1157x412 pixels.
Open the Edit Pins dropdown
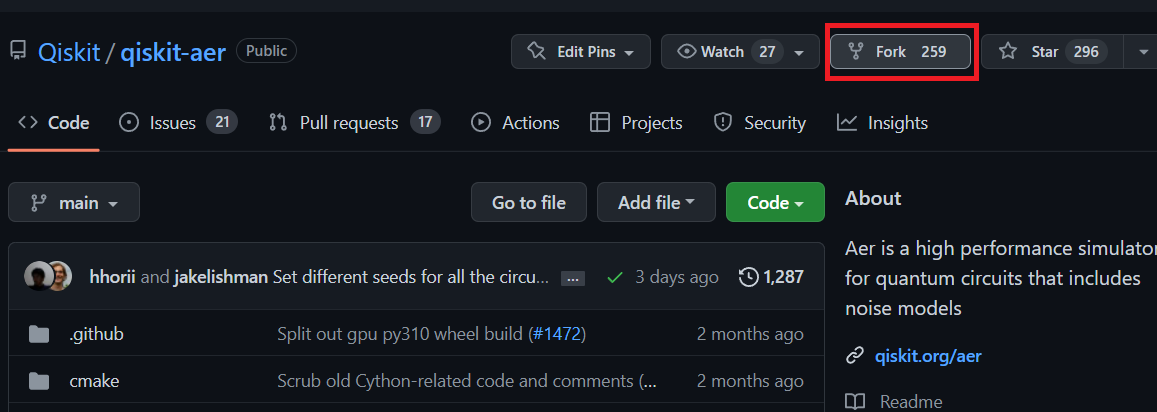[x=581, y=52]
